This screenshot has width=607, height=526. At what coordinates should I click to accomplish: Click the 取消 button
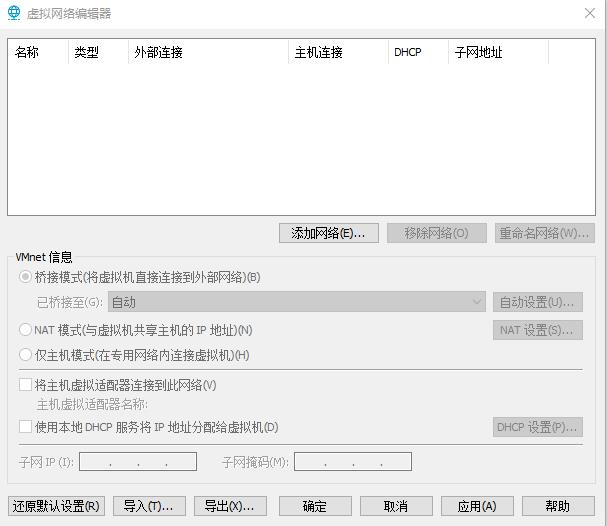[x=396, y=506]
